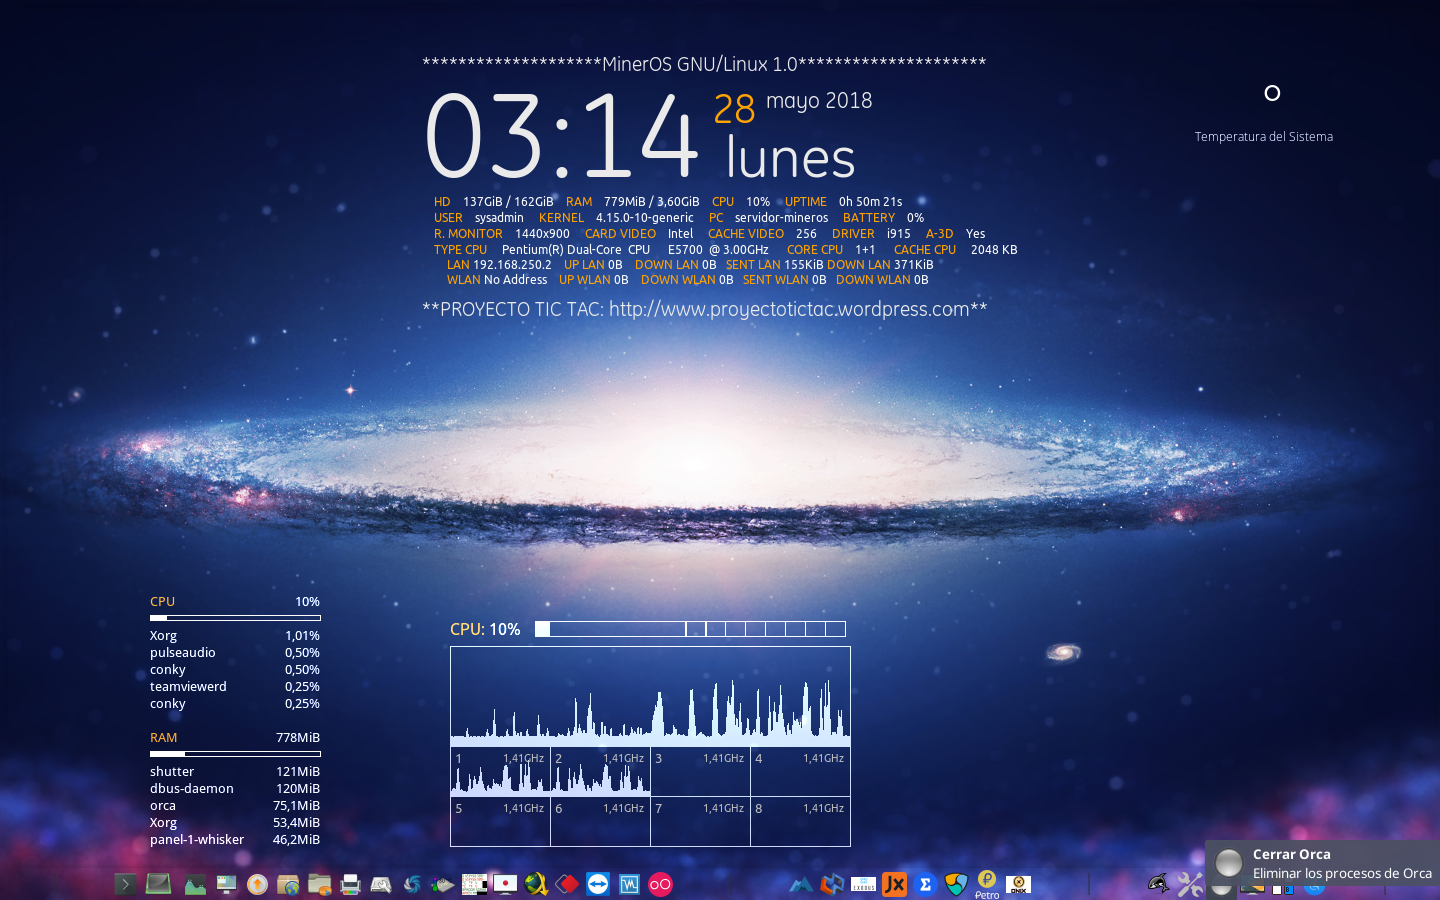Image resolution: width=1440 pixels, height=900 pixels.
Task: Open the printer utility
Action: [x=350, y=884]
